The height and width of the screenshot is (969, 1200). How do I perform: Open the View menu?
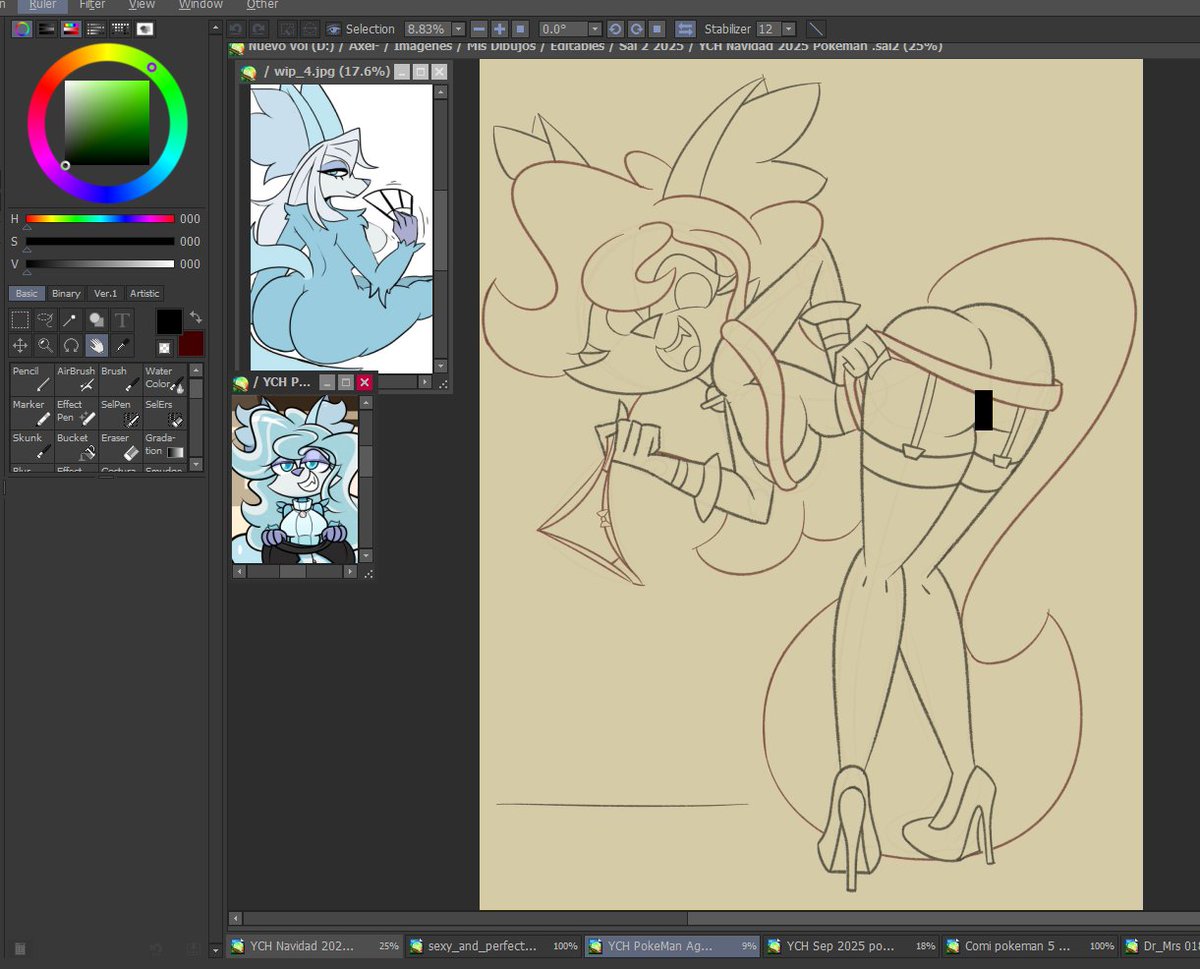click(x=142, y=5)
